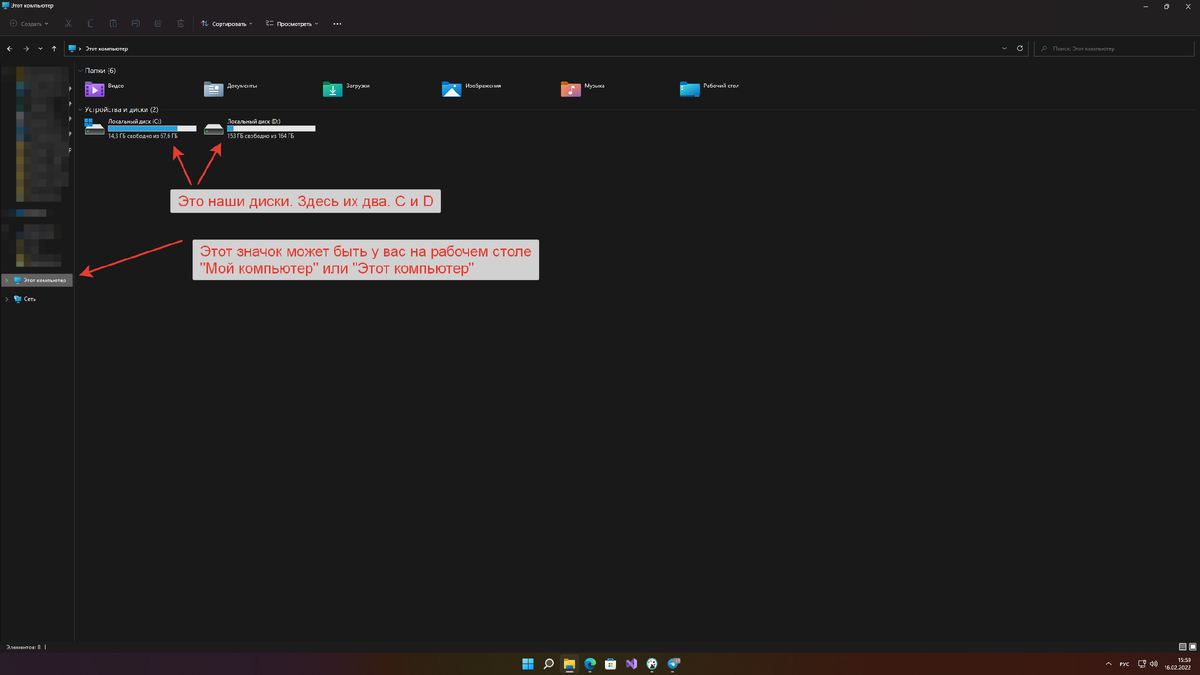
Task: Open Visual Studio from the taskbar
Action: [x=631, y=664]
